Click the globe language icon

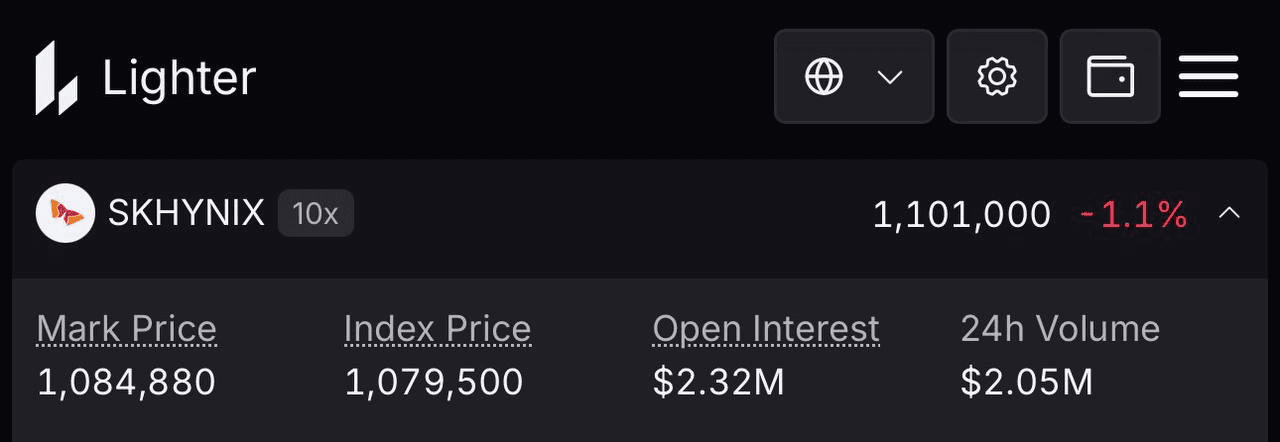(x=824, y=77)
